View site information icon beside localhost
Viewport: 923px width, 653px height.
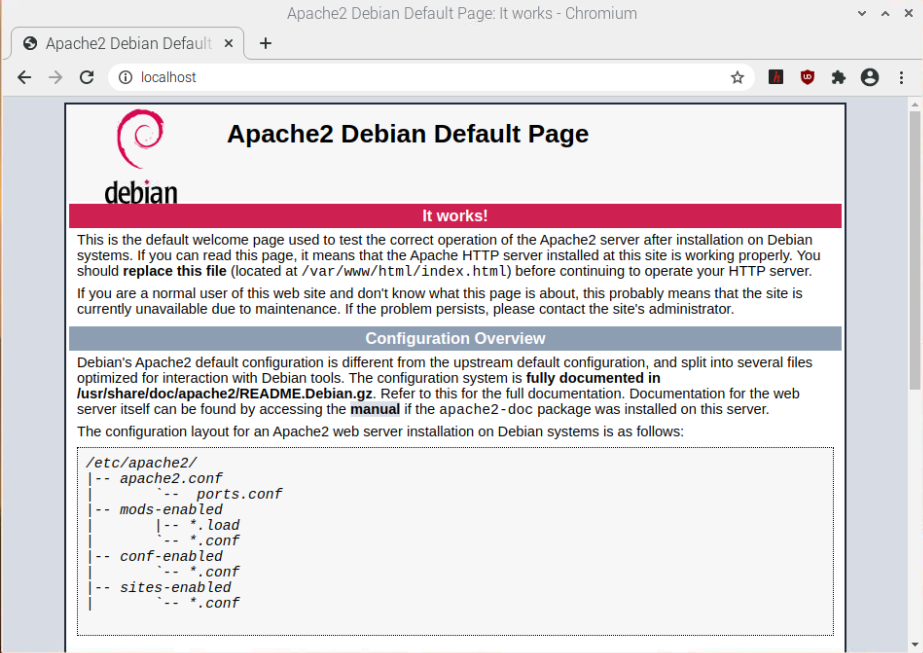pos(125,77)
